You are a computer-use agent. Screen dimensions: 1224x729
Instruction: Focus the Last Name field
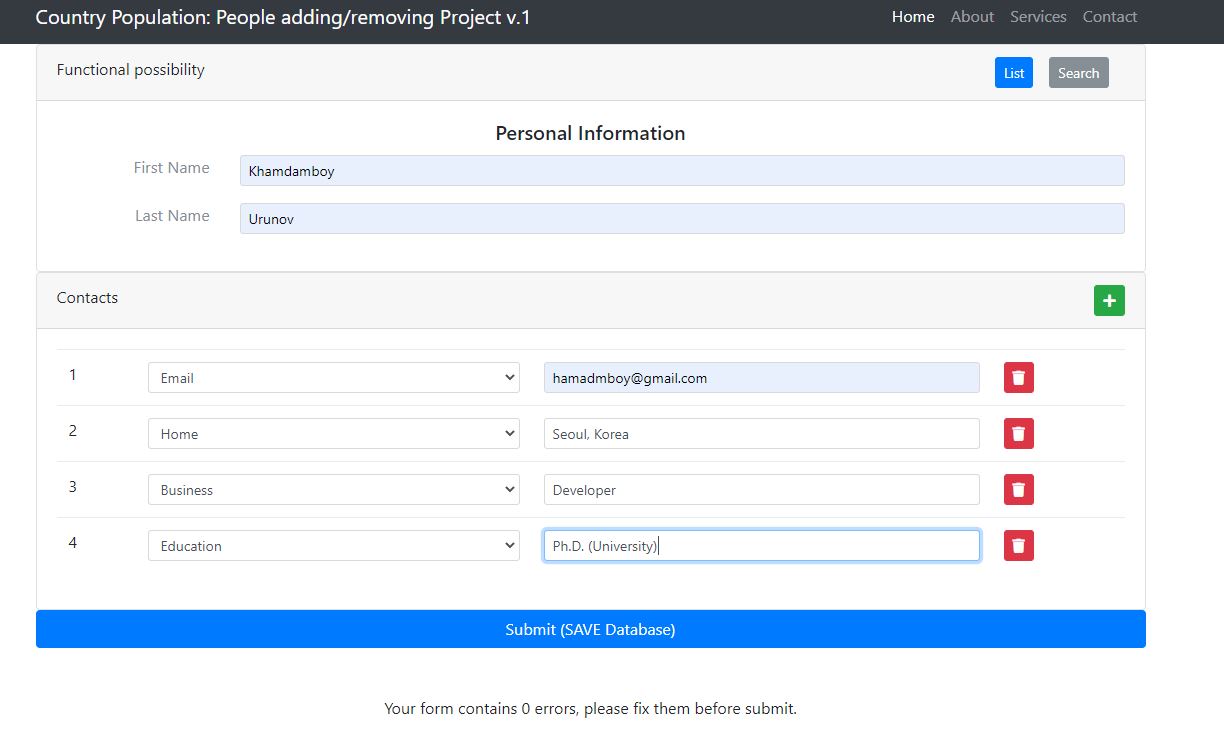682,219
